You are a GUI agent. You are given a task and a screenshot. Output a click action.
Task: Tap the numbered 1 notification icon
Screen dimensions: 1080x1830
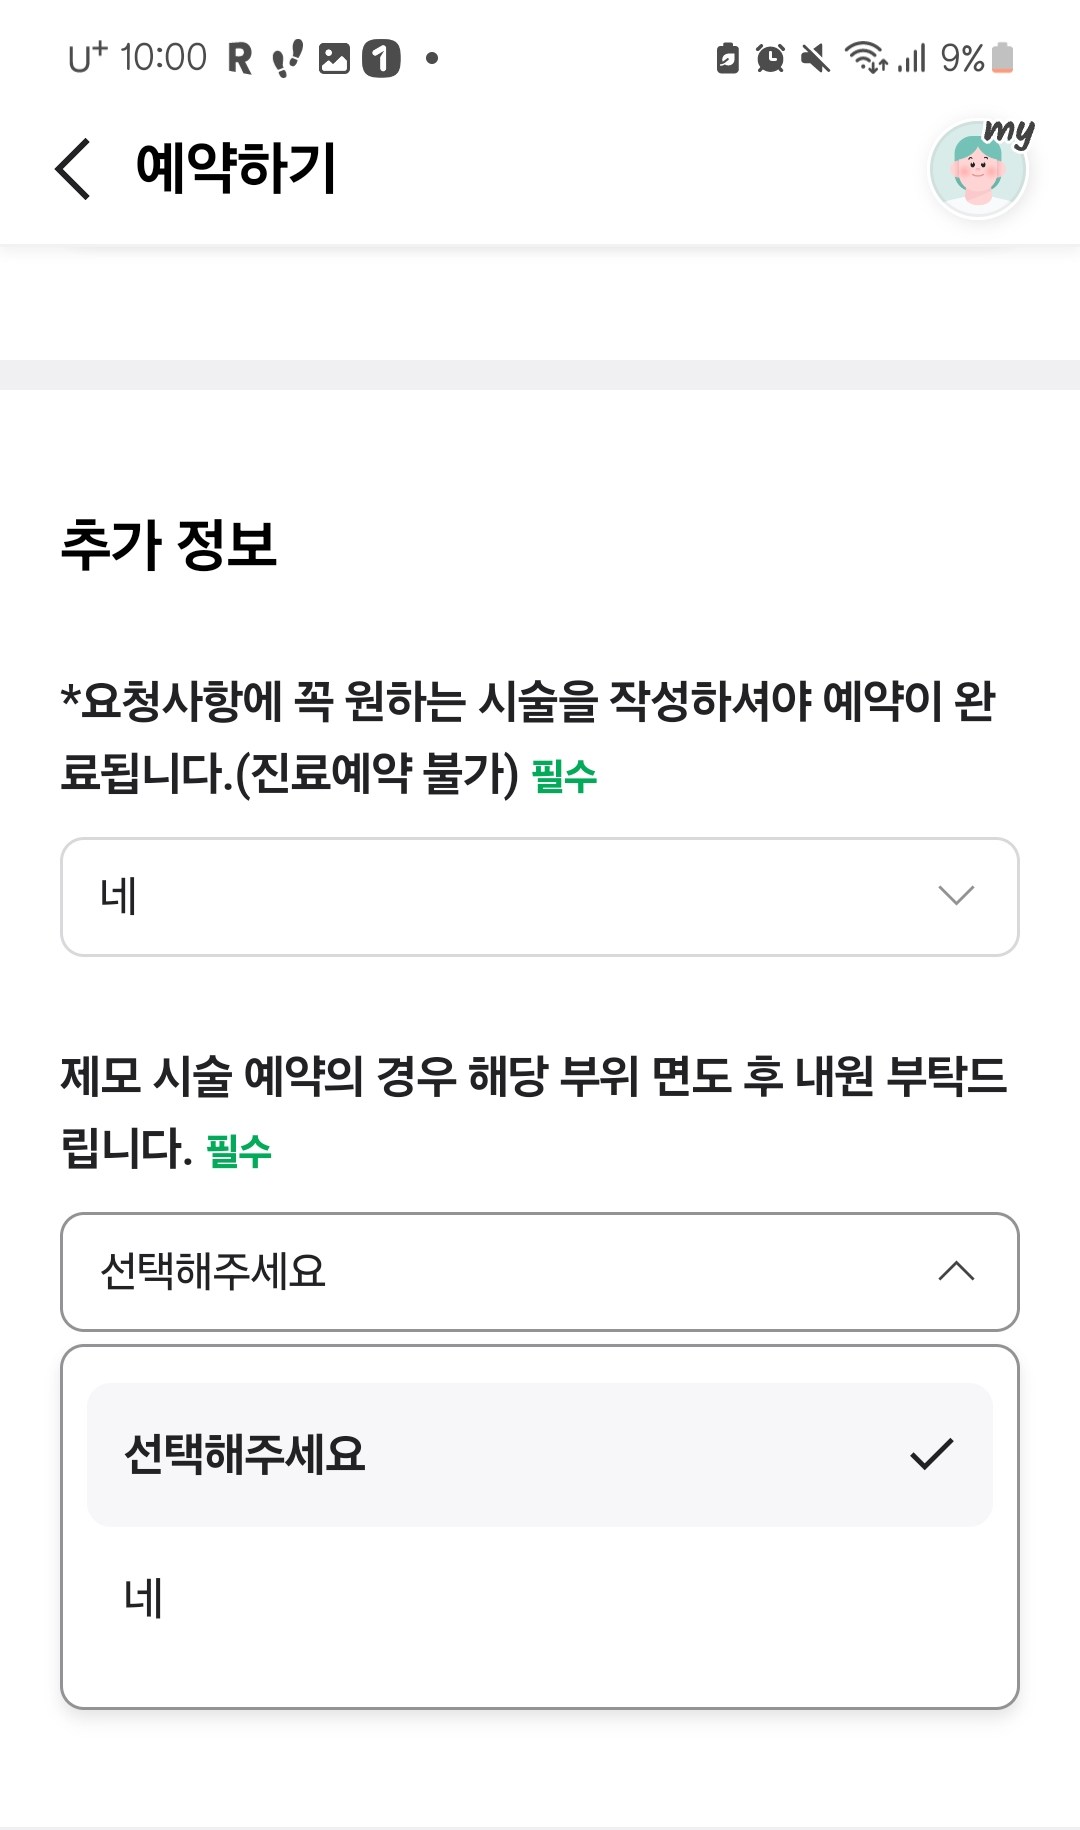pyautogui.click(x=381, y=59)
